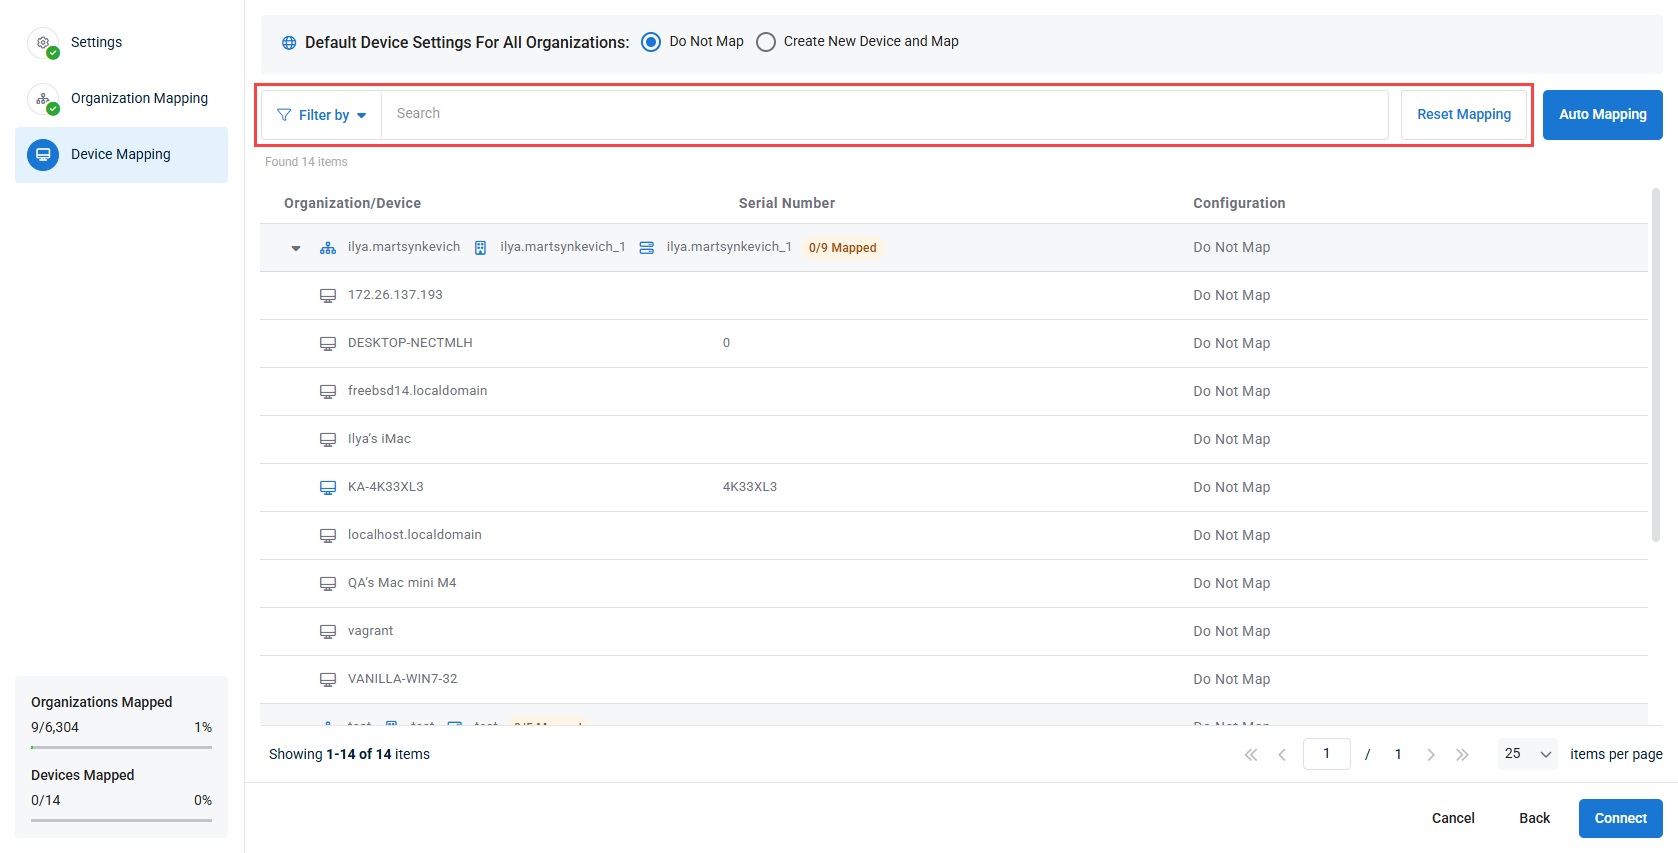This screenshot has width=1678, height=853.
Task: Click the globe icon beside Default Device Settings
Action: [x=289, y=43]
